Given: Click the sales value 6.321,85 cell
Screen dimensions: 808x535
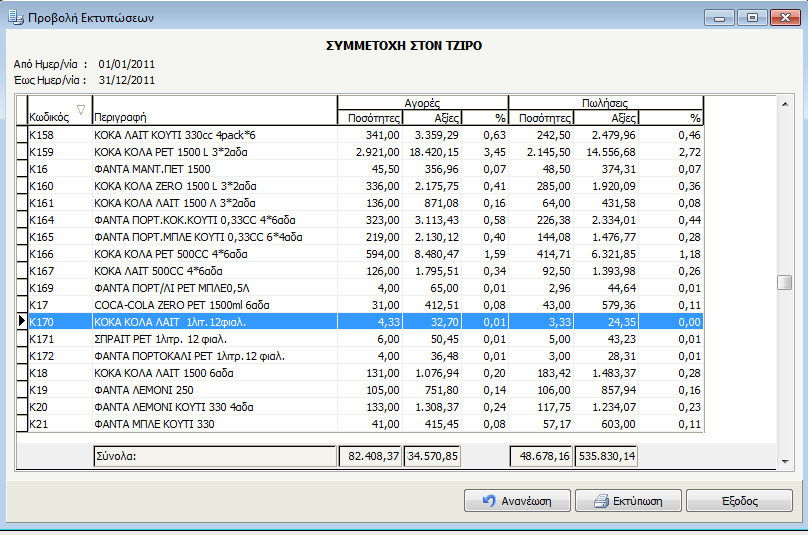Looking at the screenshot, I should point(606,254).
